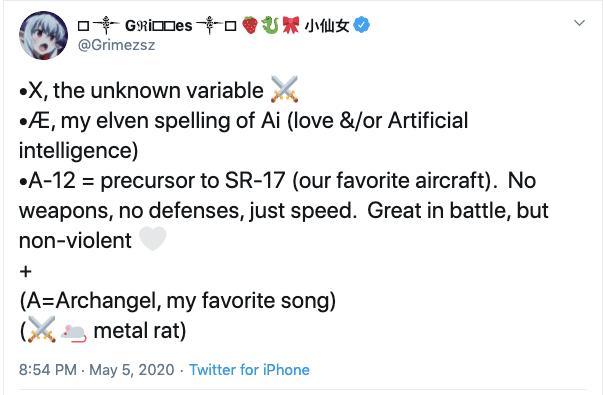Click the white heart emoji after 'non-violent'
Screen dimensions: 604x395
point(153,239)
